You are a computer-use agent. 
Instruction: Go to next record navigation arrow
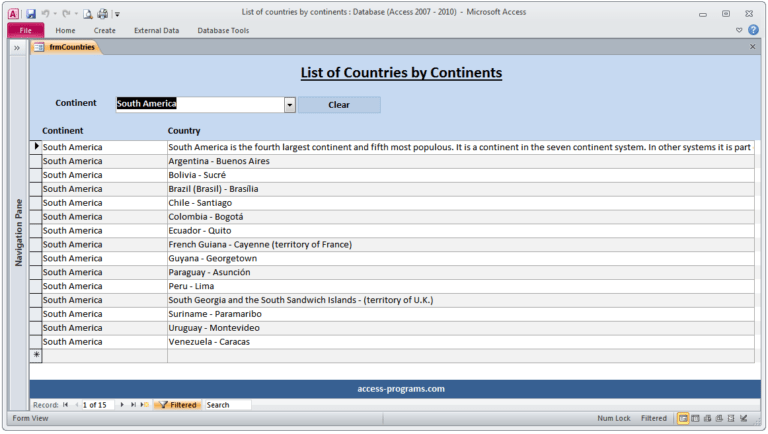point(122,405)
